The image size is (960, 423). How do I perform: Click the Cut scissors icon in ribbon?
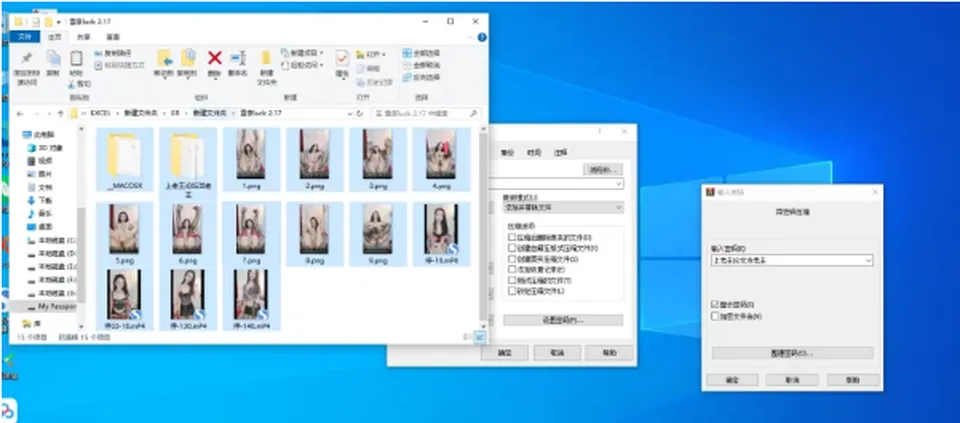tap(80, 84)
